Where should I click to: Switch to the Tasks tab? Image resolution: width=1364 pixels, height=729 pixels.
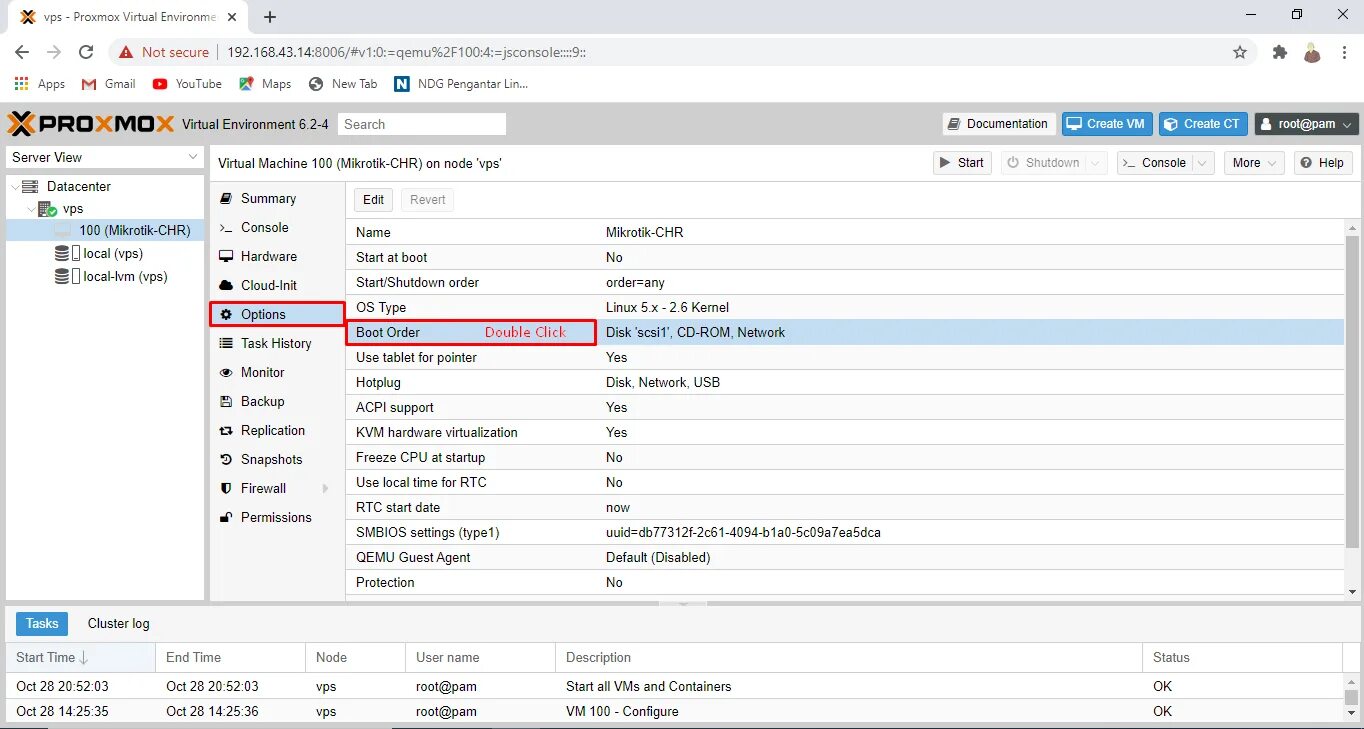pos(42,623)
